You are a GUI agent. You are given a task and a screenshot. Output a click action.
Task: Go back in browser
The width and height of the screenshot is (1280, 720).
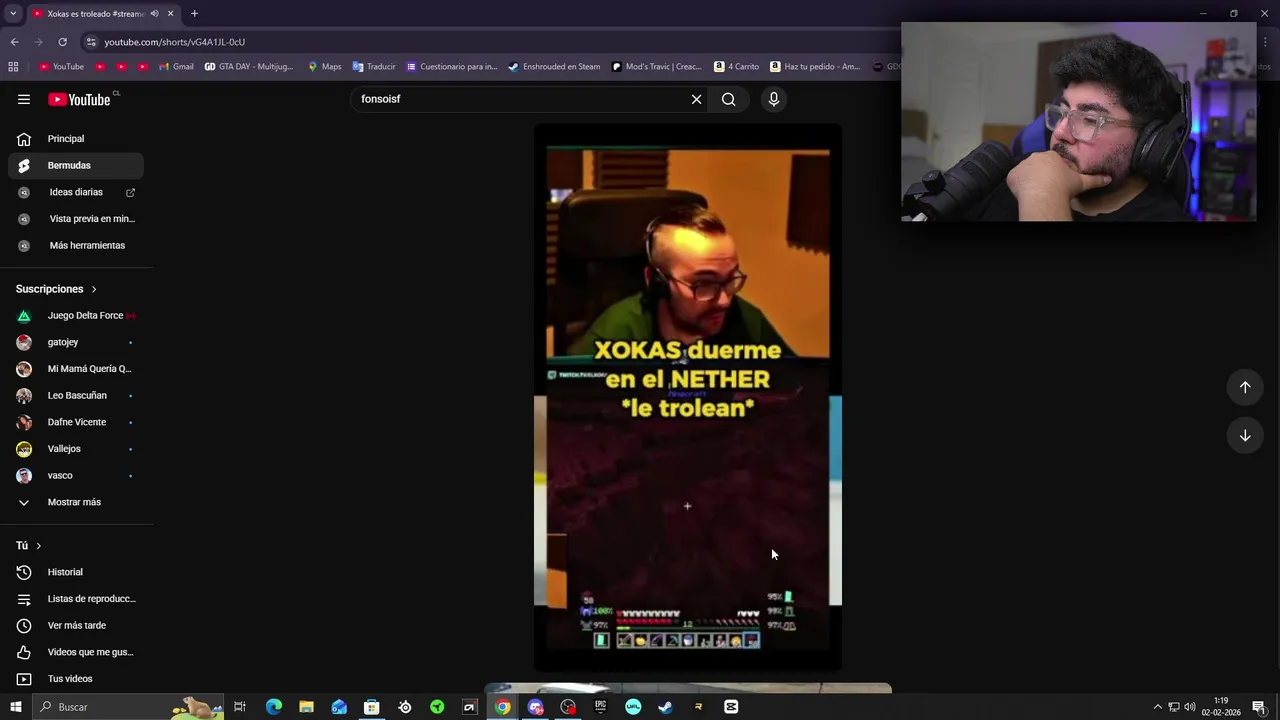pyautogui.click(x=14, y=42)
